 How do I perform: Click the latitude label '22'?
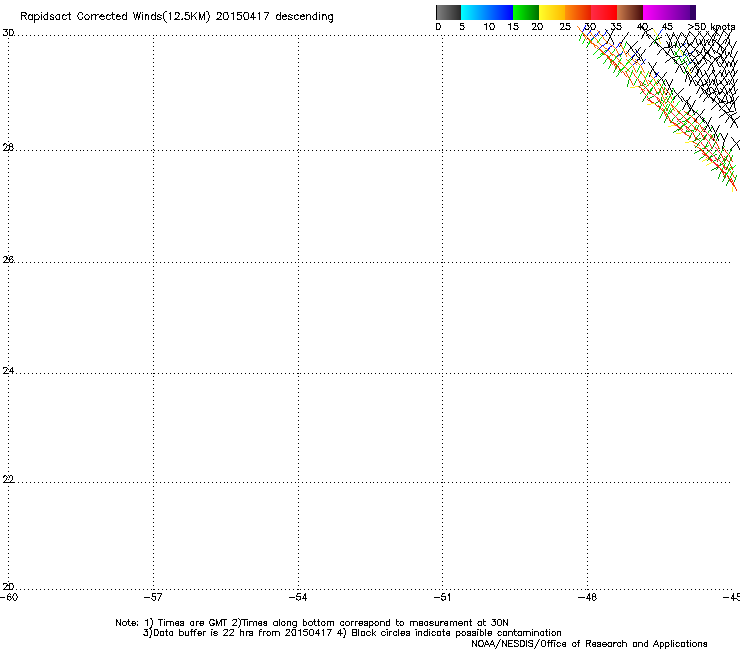coord(8,479)
